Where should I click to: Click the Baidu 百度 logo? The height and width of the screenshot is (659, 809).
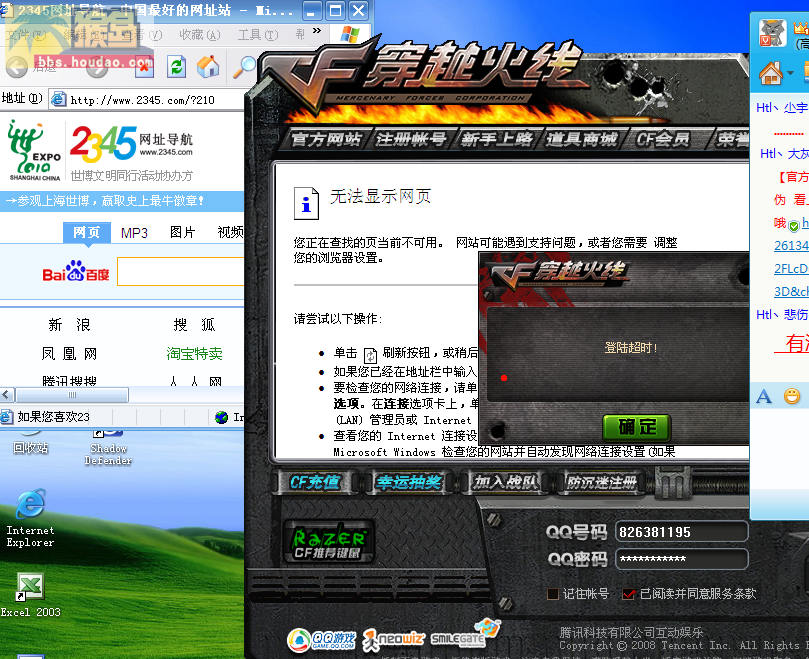[75, 271]
